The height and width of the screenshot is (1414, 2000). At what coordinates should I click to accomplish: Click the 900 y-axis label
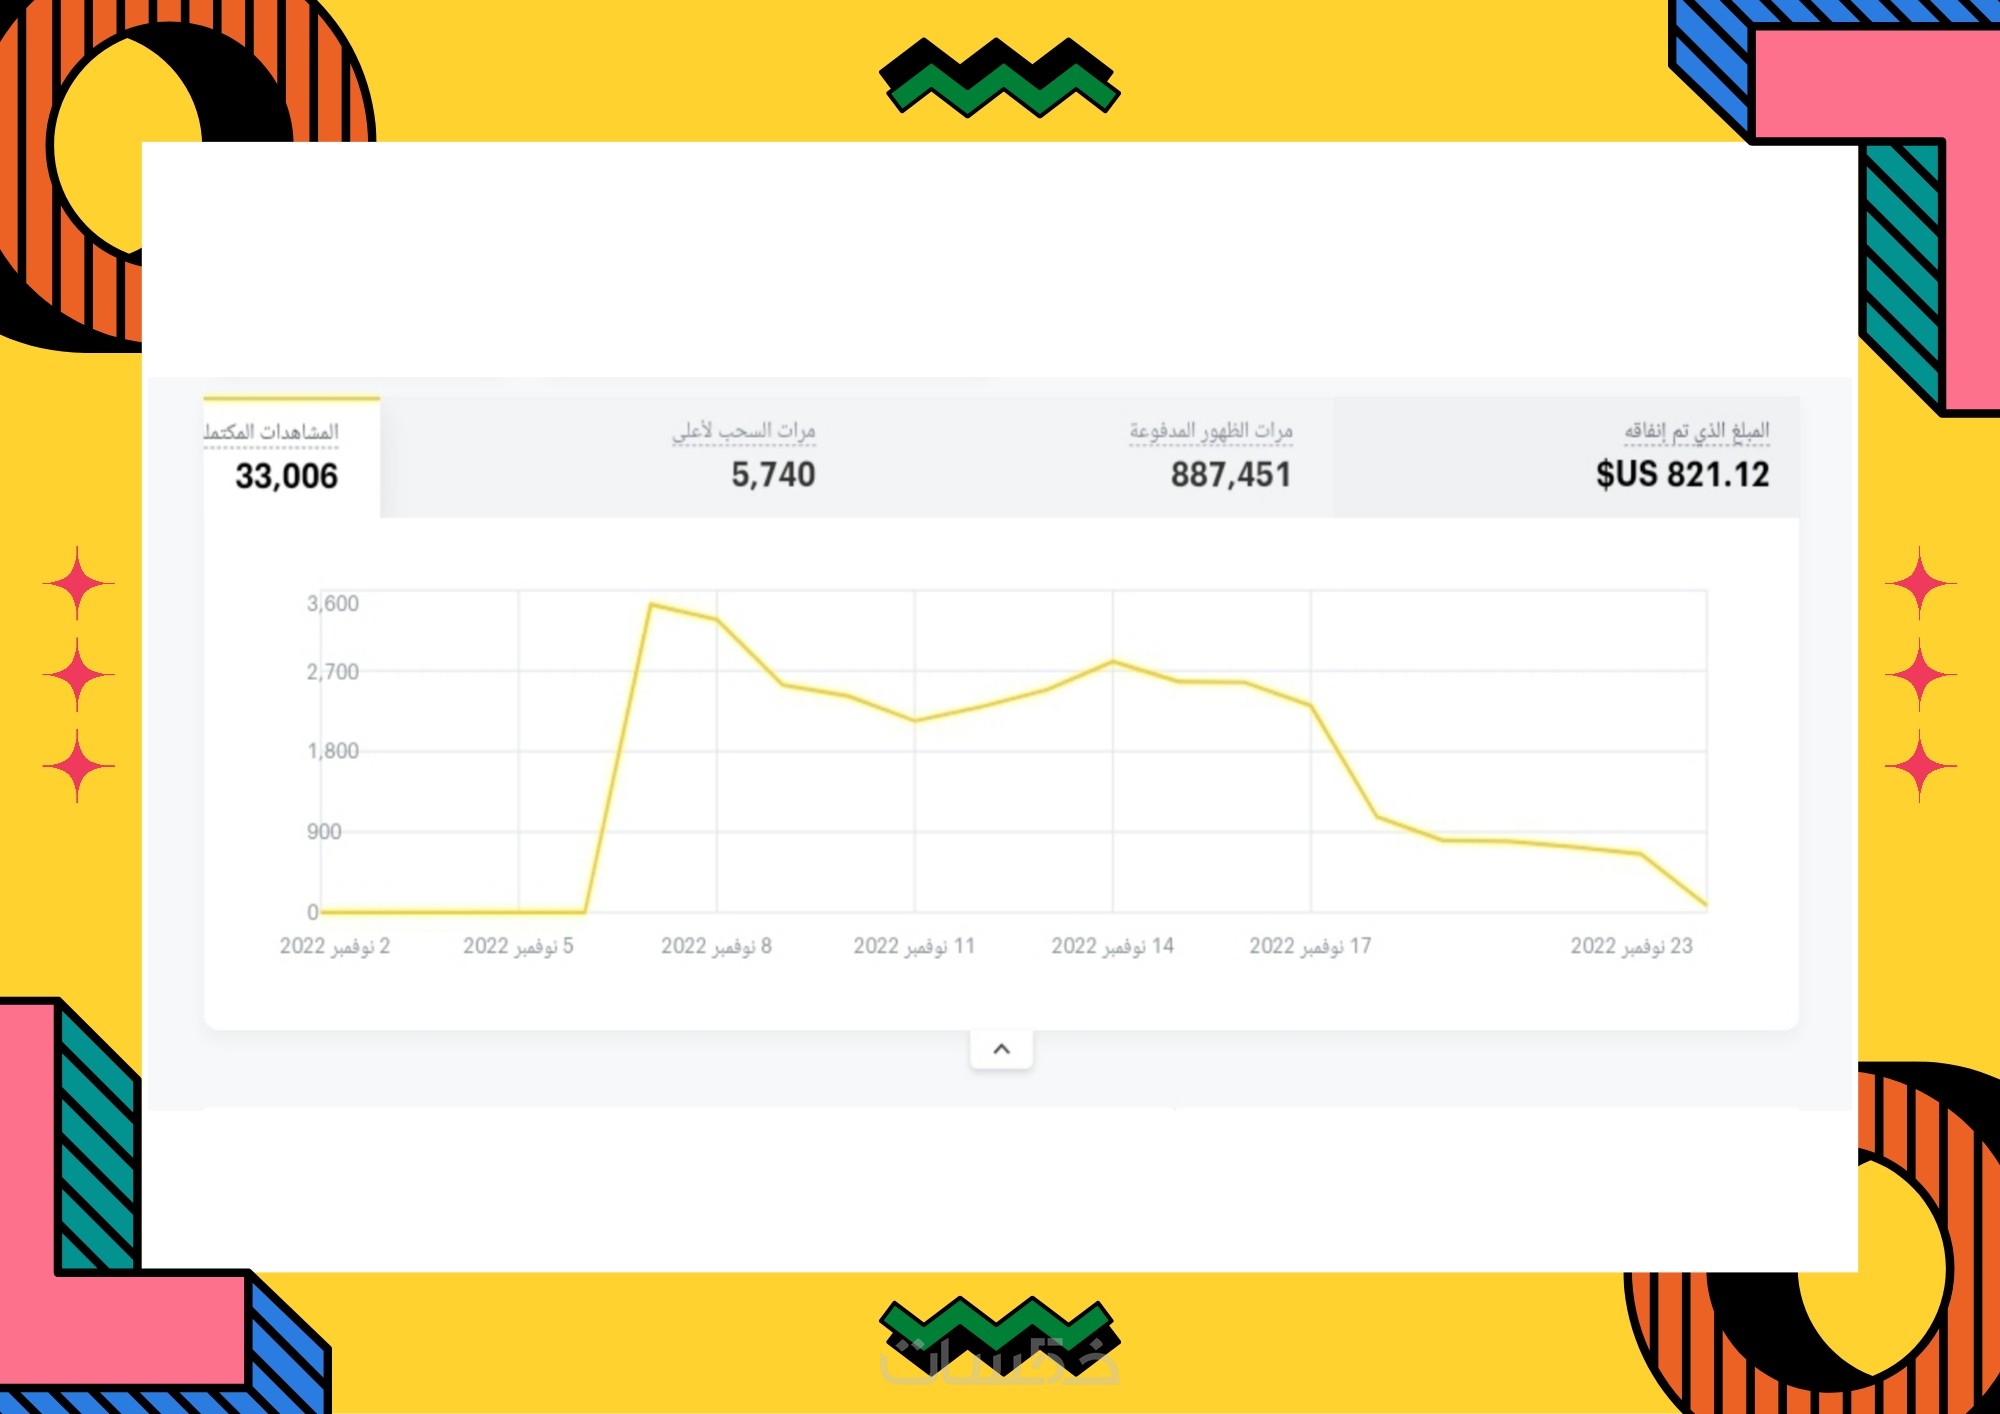[x=324, y=832]
